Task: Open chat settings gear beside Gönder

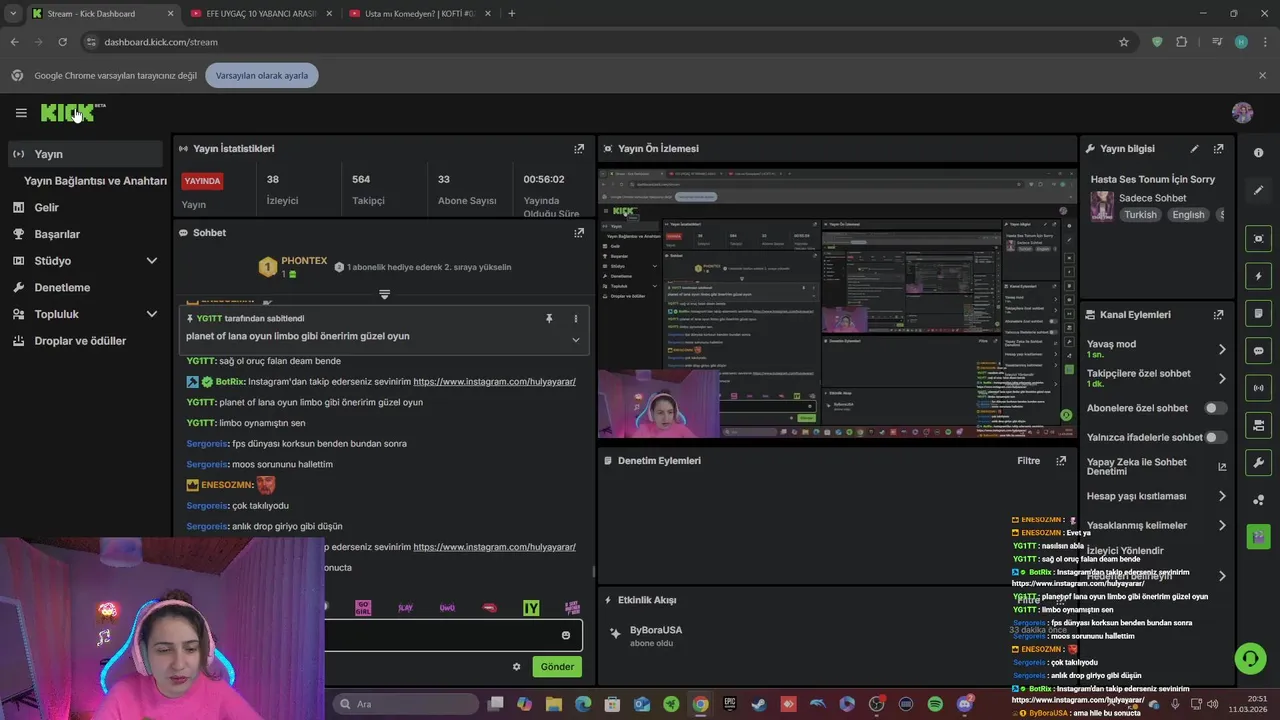Action: click(516, 667)
